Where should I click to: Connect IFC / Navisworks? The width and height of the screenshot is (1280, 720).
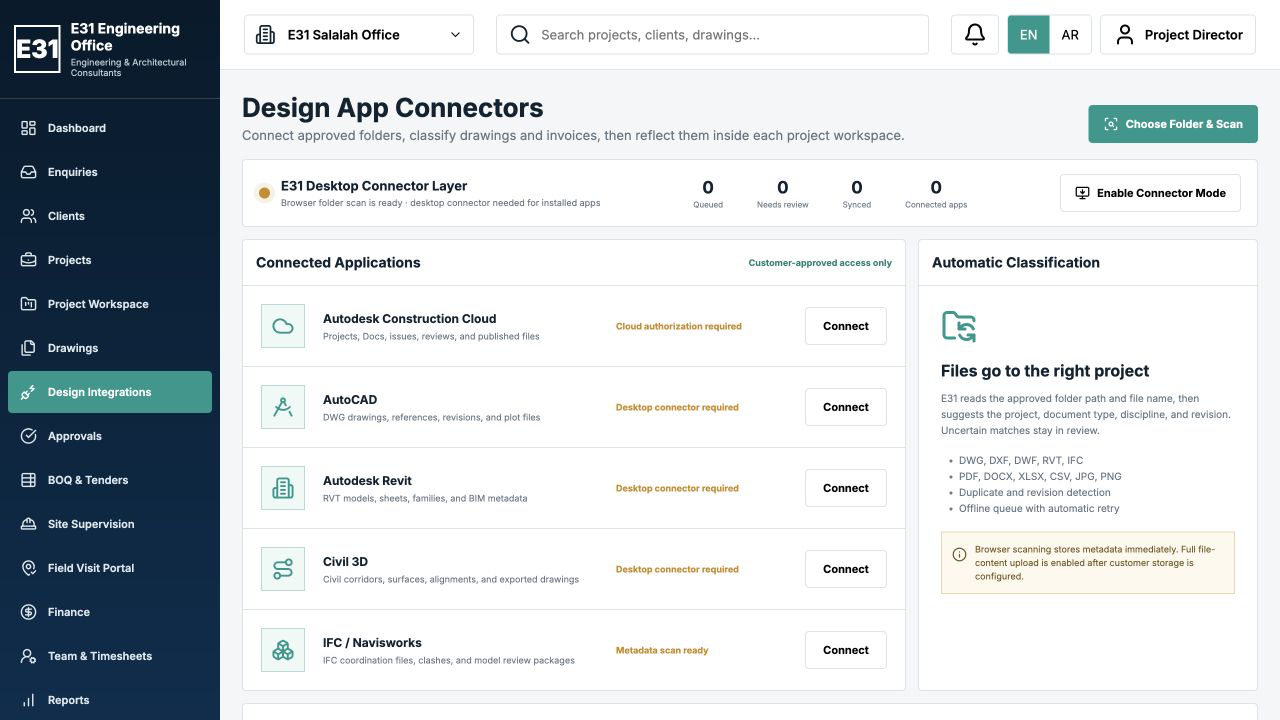(x=846, y=650)
